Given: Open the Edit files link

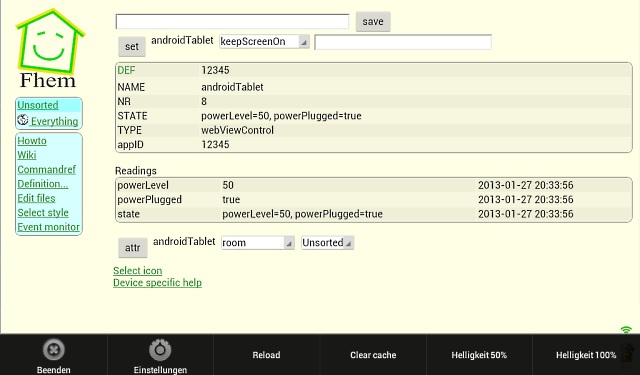Looking at the screenshot, I should 36,198.
